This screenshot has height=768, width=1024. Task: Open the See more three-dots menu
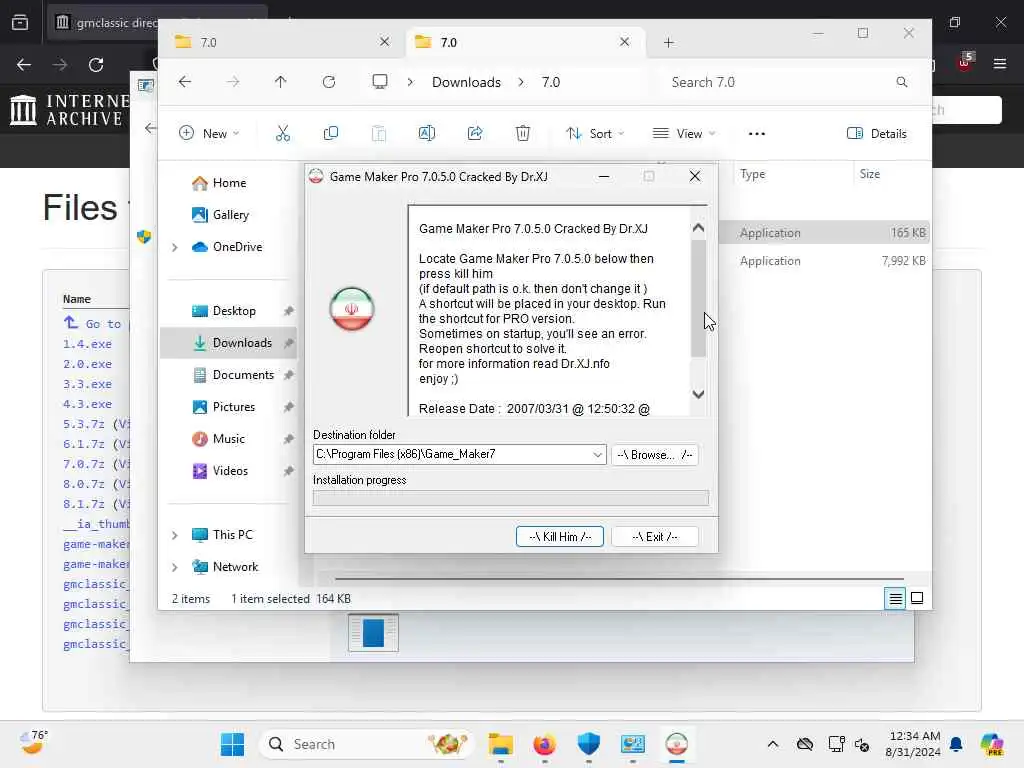pos(756,134)
